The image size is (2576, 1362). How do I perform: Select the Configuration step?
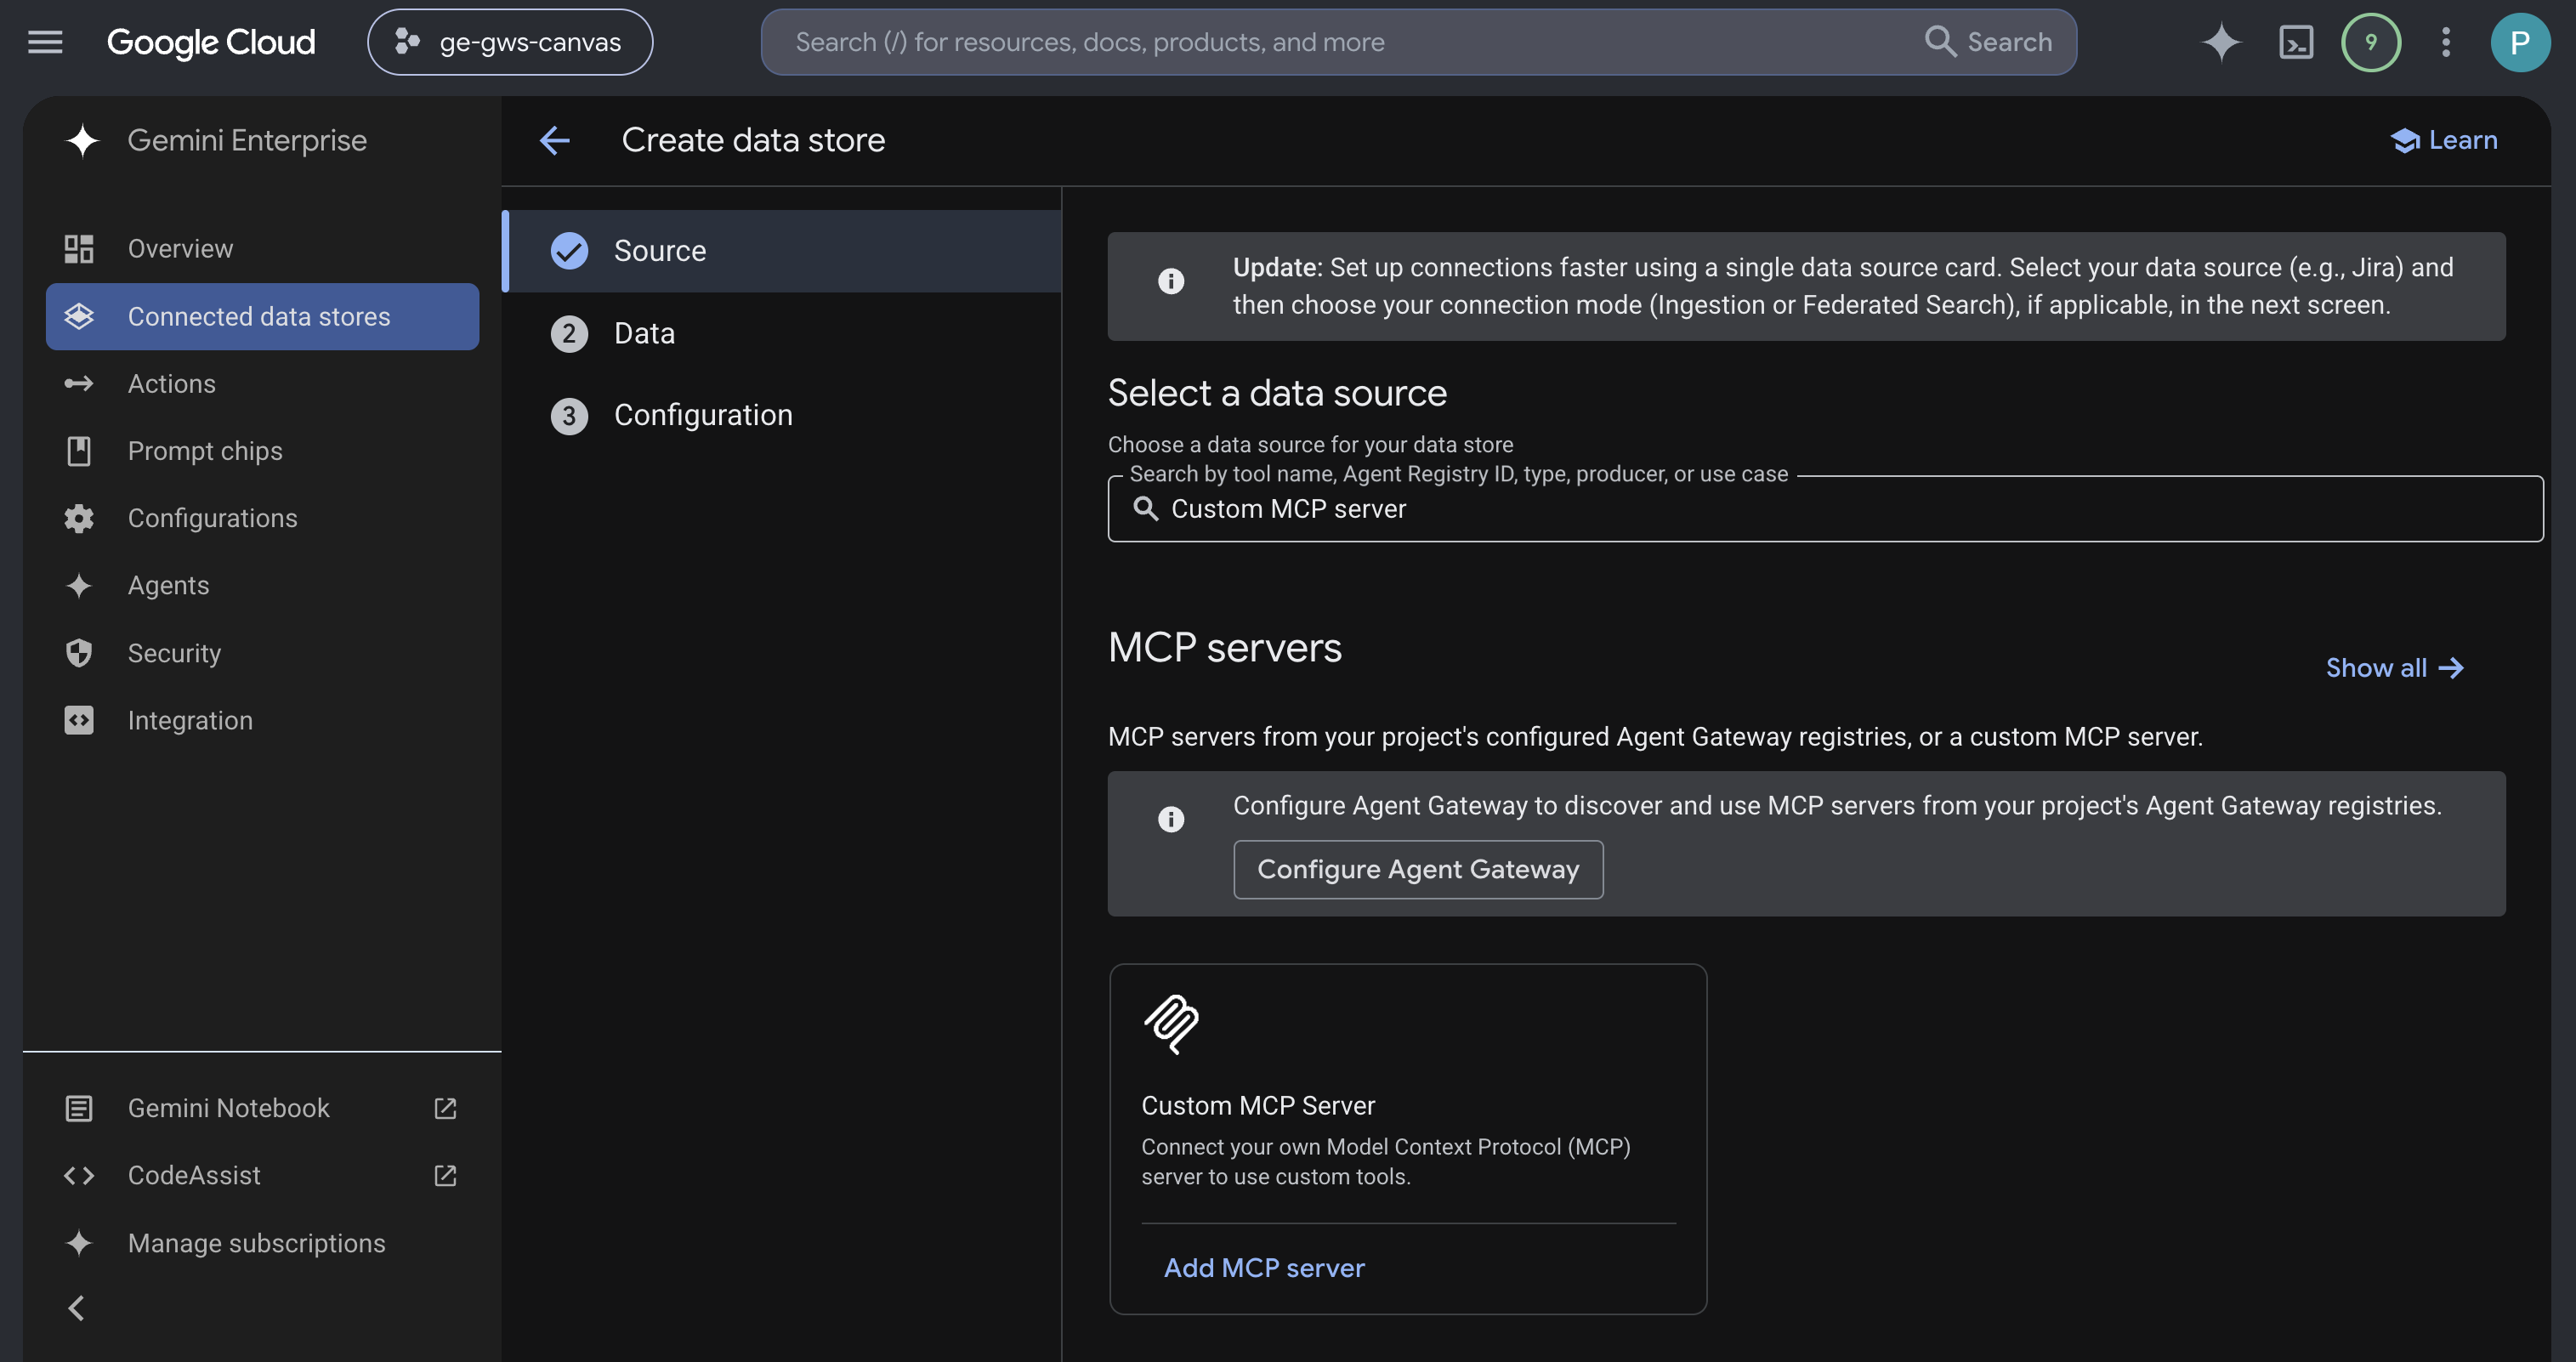(782, 415)
